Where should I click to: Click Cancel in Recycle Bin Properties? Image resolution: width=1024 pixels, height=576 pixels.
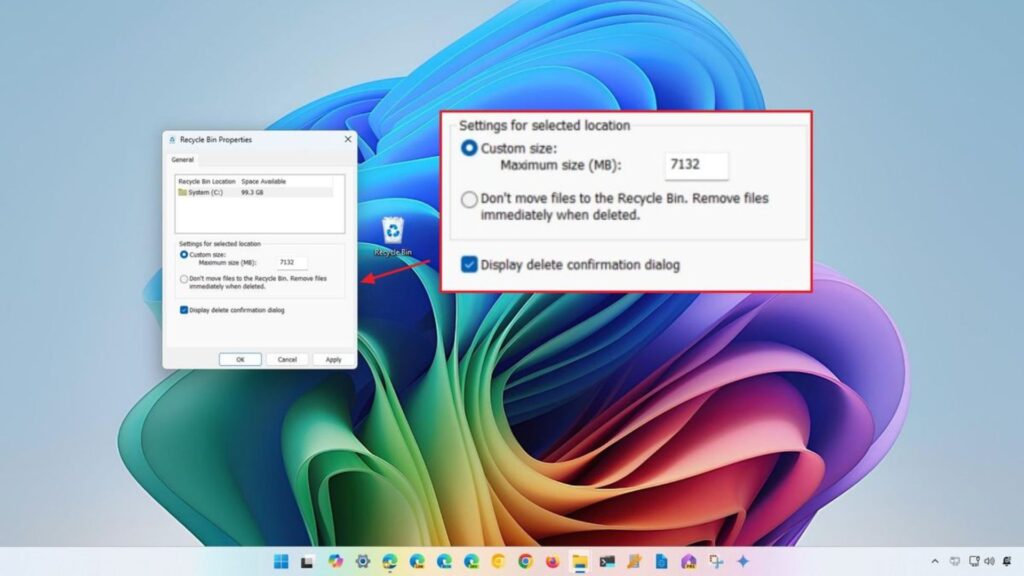click(x=287, y=359)
